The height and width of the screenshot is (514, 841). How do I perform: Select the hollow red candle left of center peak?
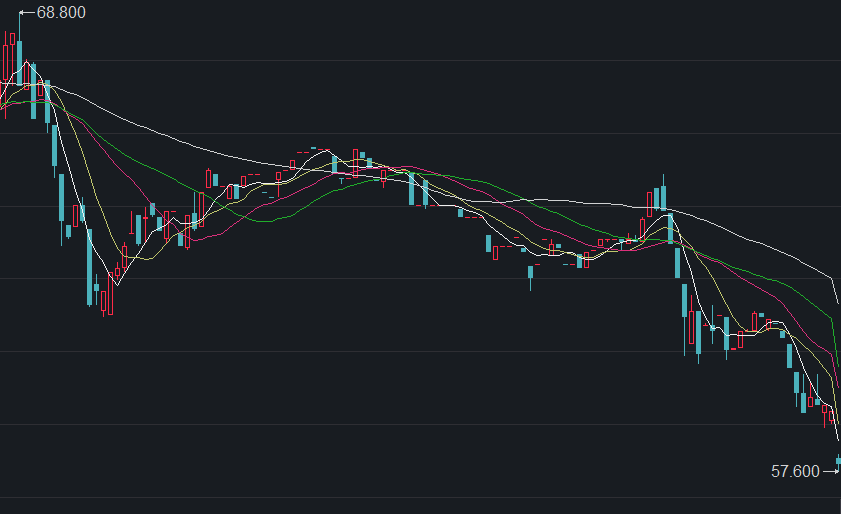[x=209, y=179]
